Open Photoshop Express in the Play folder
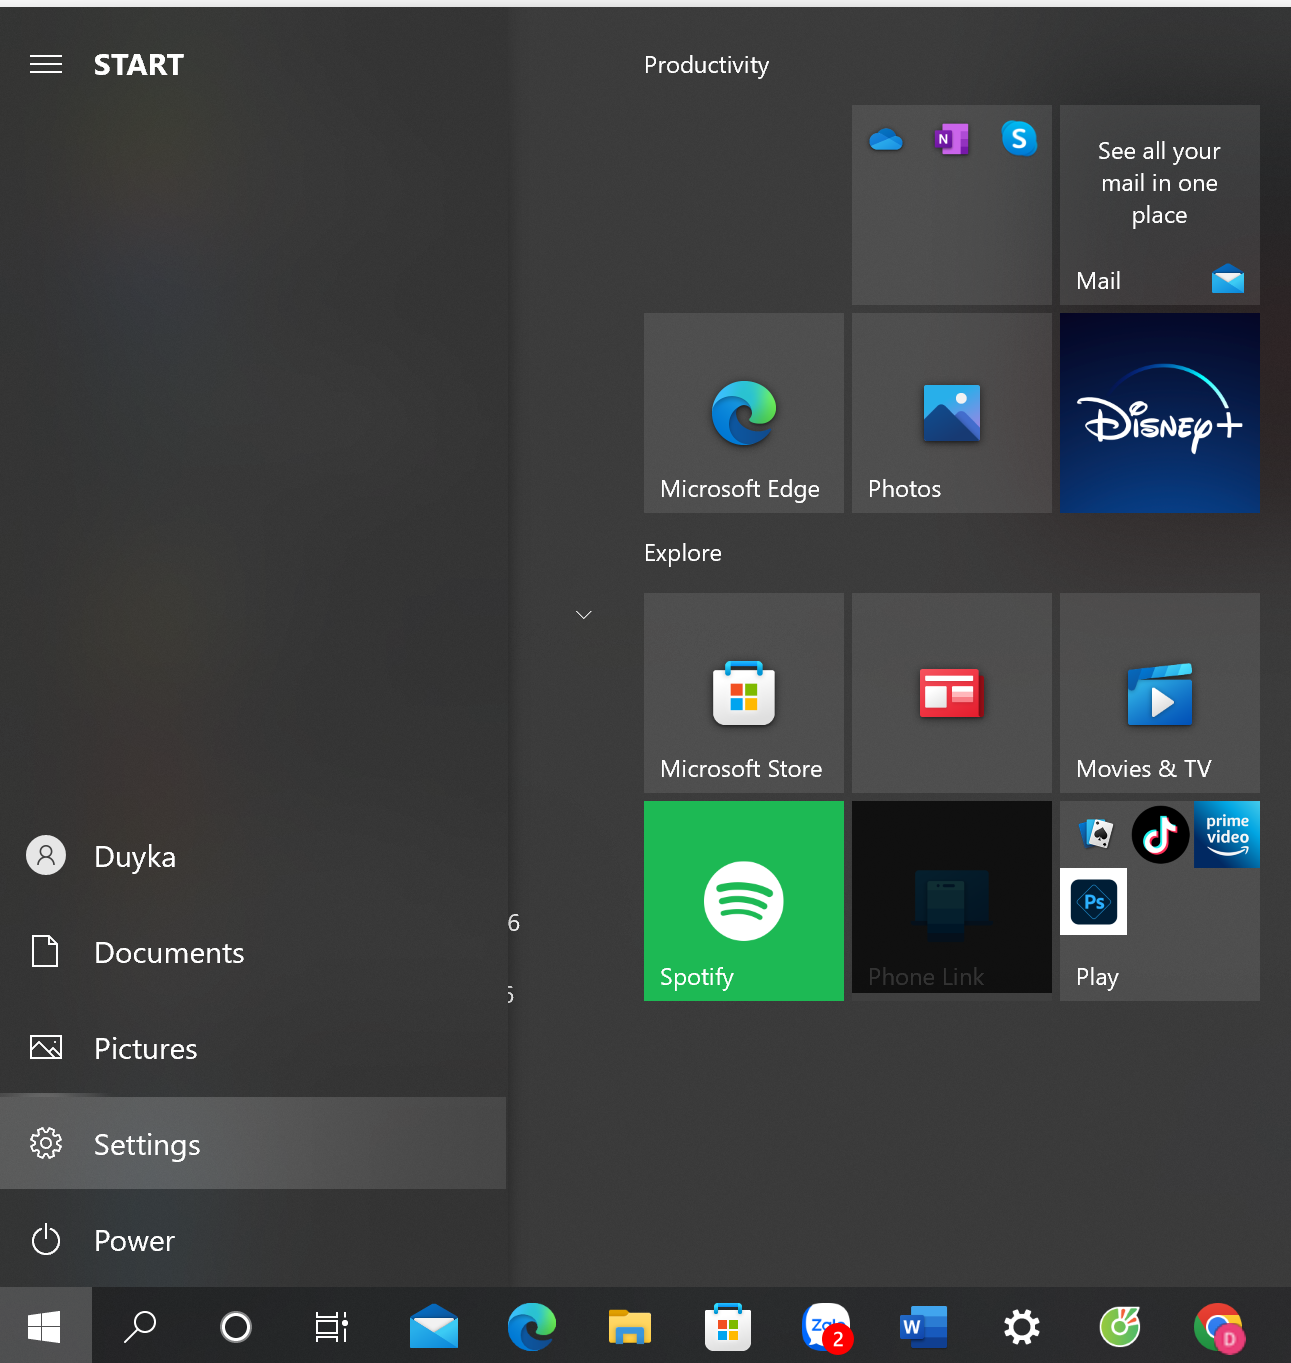 [1094, 901]
